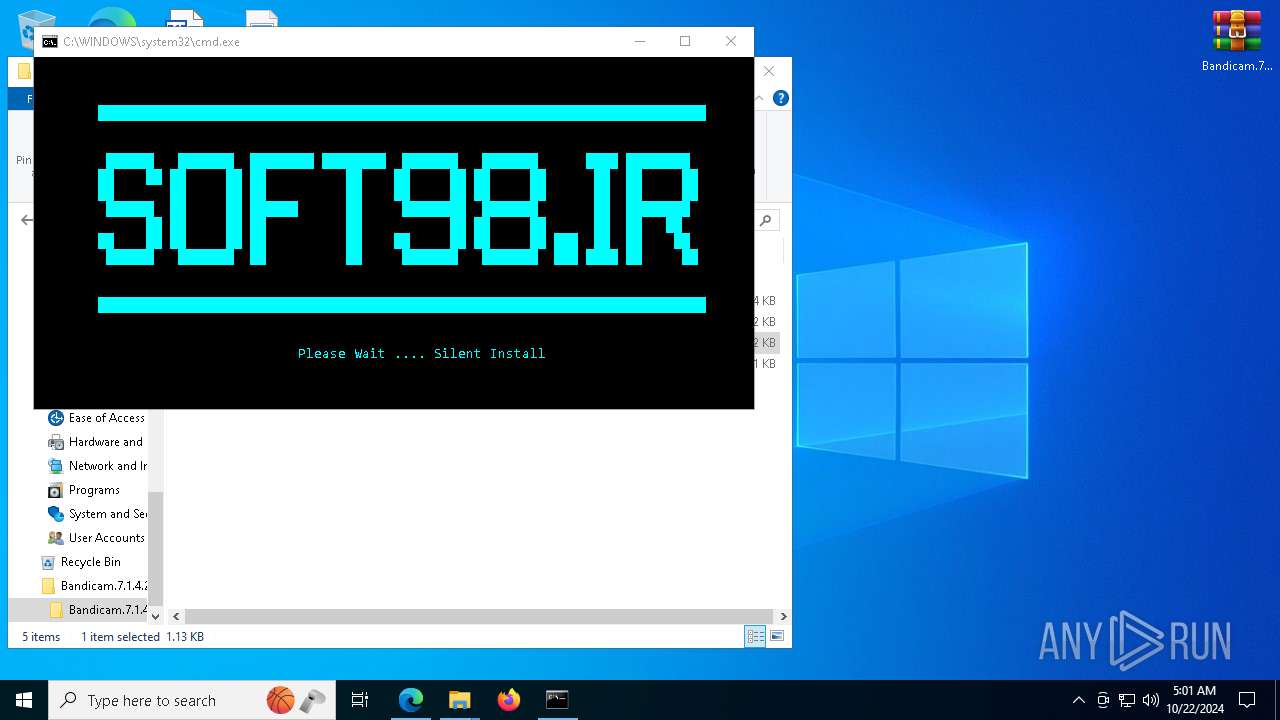Open Bandicam.7 archive on desktop
This screenshot has height=720, width=1280.
pos(1237,41)
